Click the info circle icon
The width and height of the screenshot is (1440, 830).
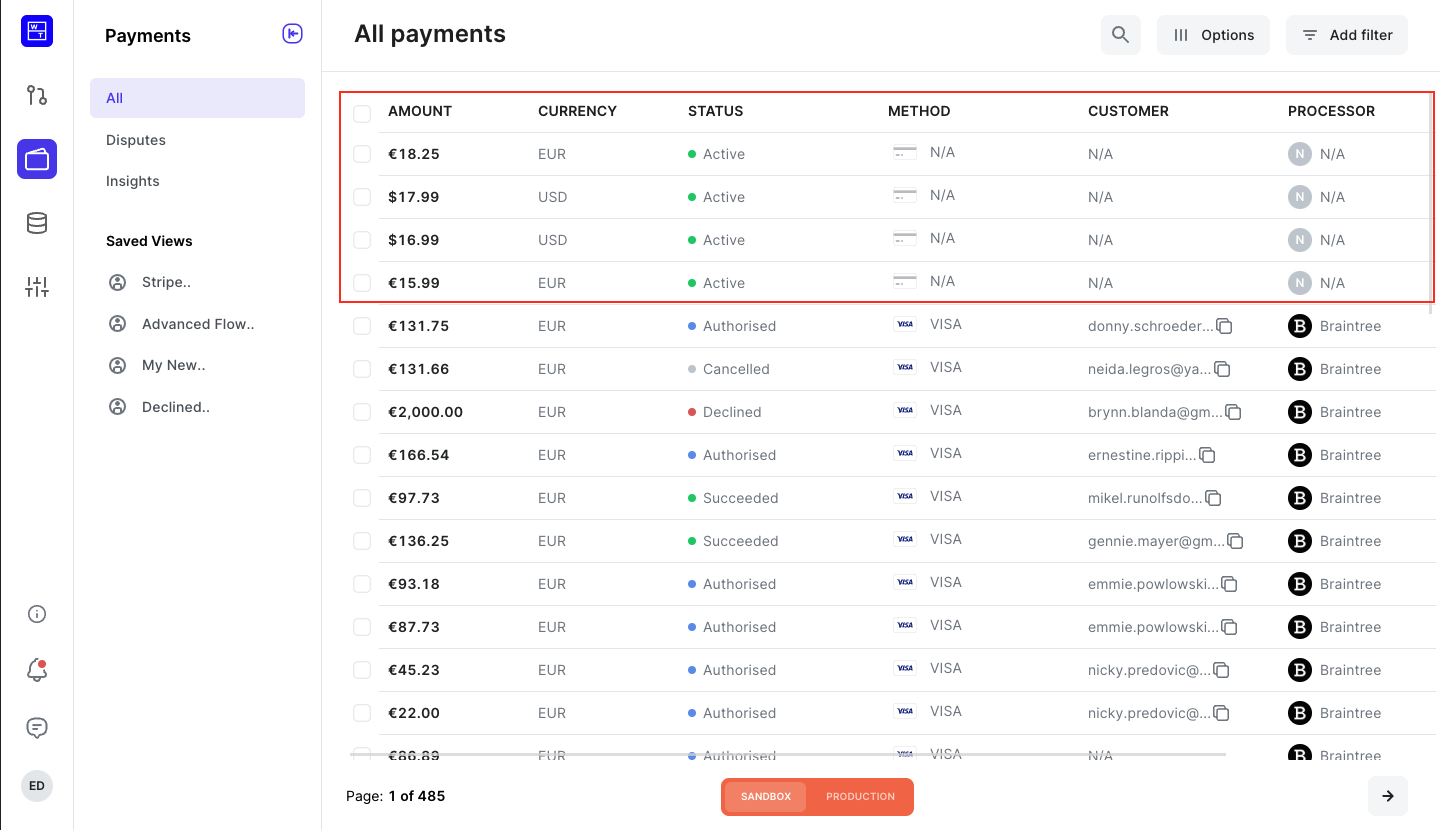(x=37, y=614)
